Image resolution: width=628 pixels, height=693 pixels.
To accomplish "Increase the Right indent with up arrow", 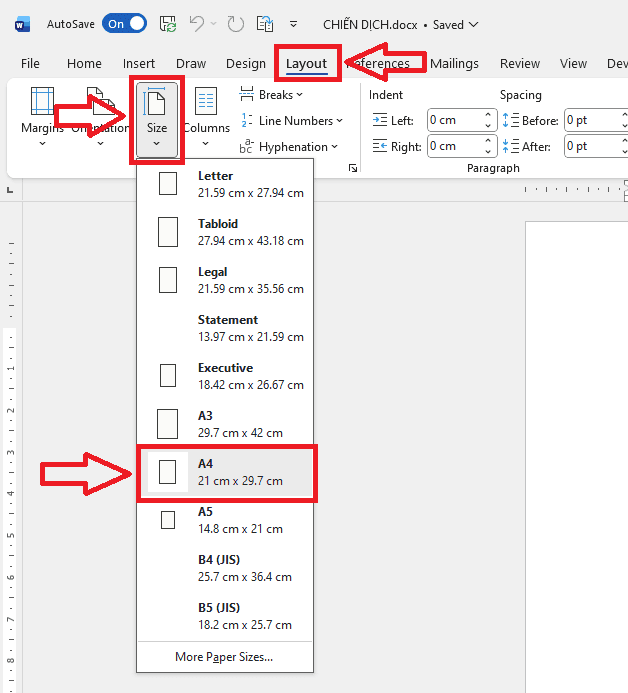I will (488, 142).
